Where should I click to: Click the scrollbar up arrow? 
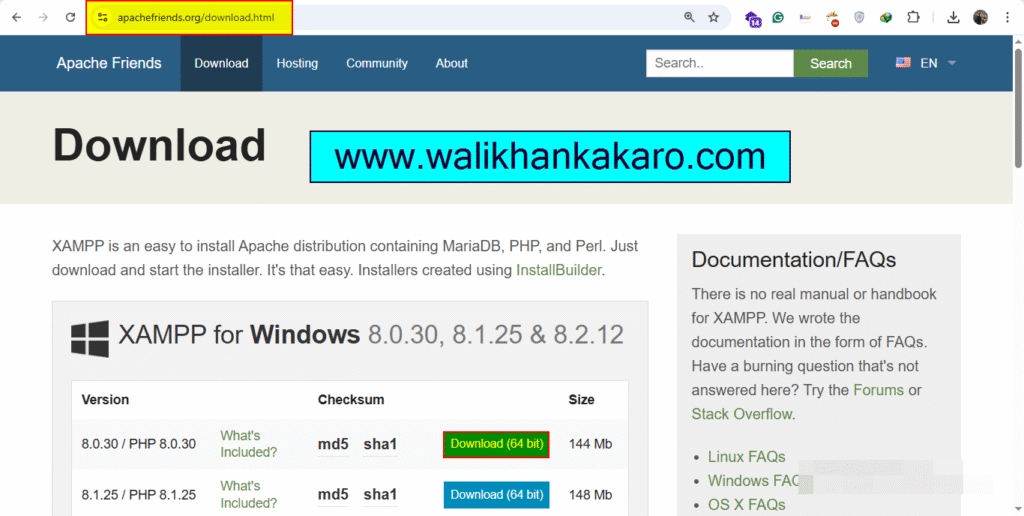tap(1017, 42)
